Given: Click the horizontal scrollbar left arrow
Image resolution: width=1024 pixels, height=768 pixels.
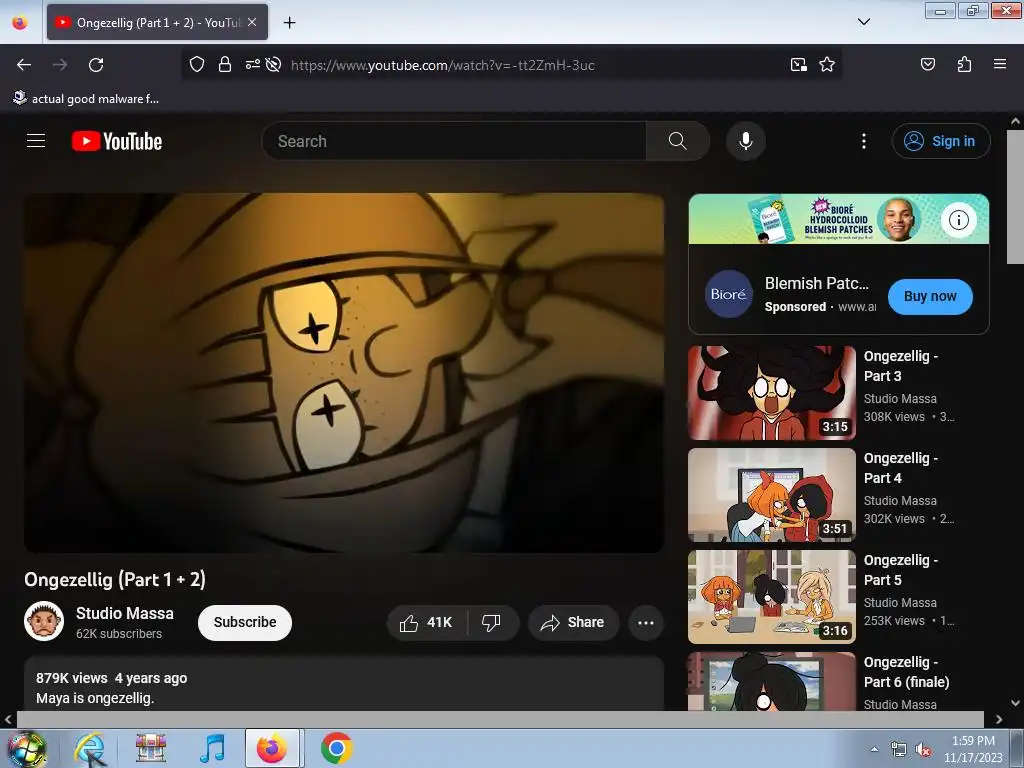Looking at the screenshot, I should [8, 720].
